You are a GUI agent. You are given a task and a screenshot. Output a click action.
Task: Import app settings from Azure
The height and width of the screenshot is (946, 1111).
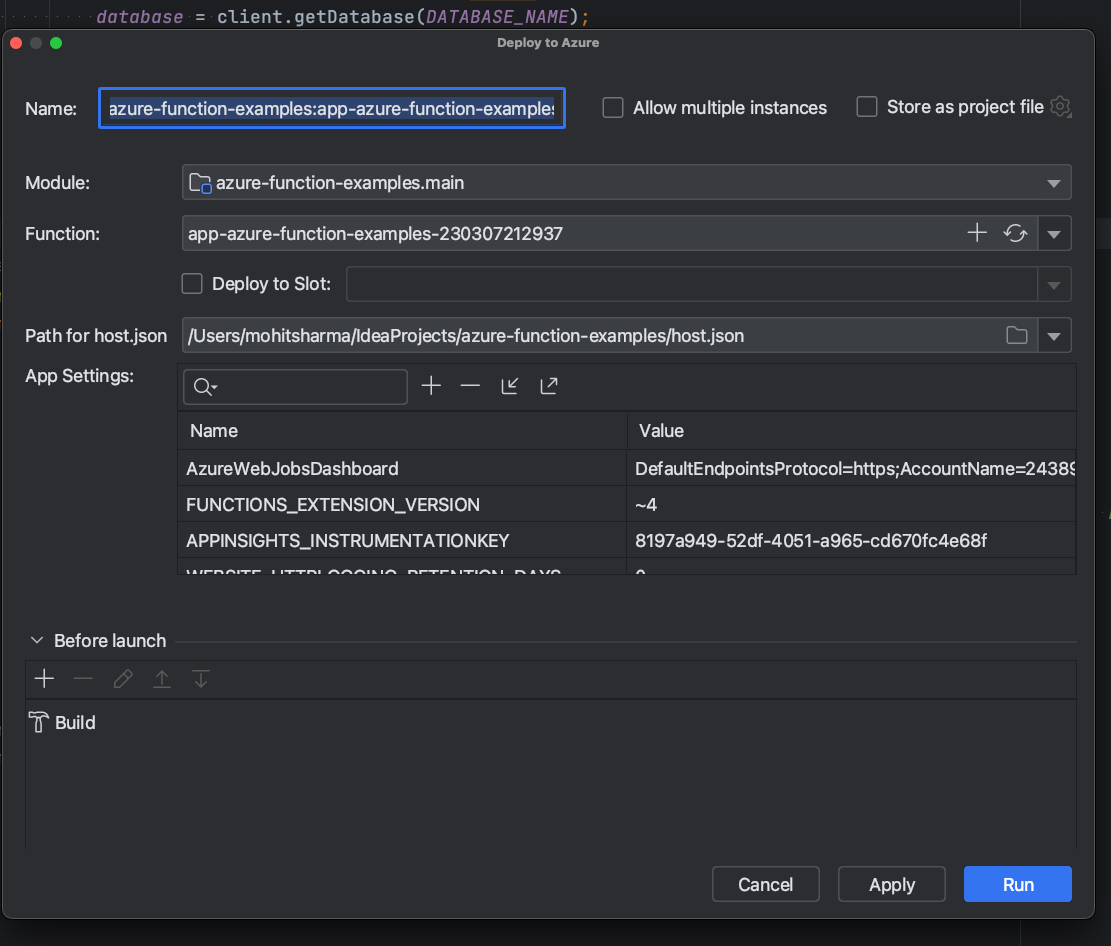(x=509, y=385)
